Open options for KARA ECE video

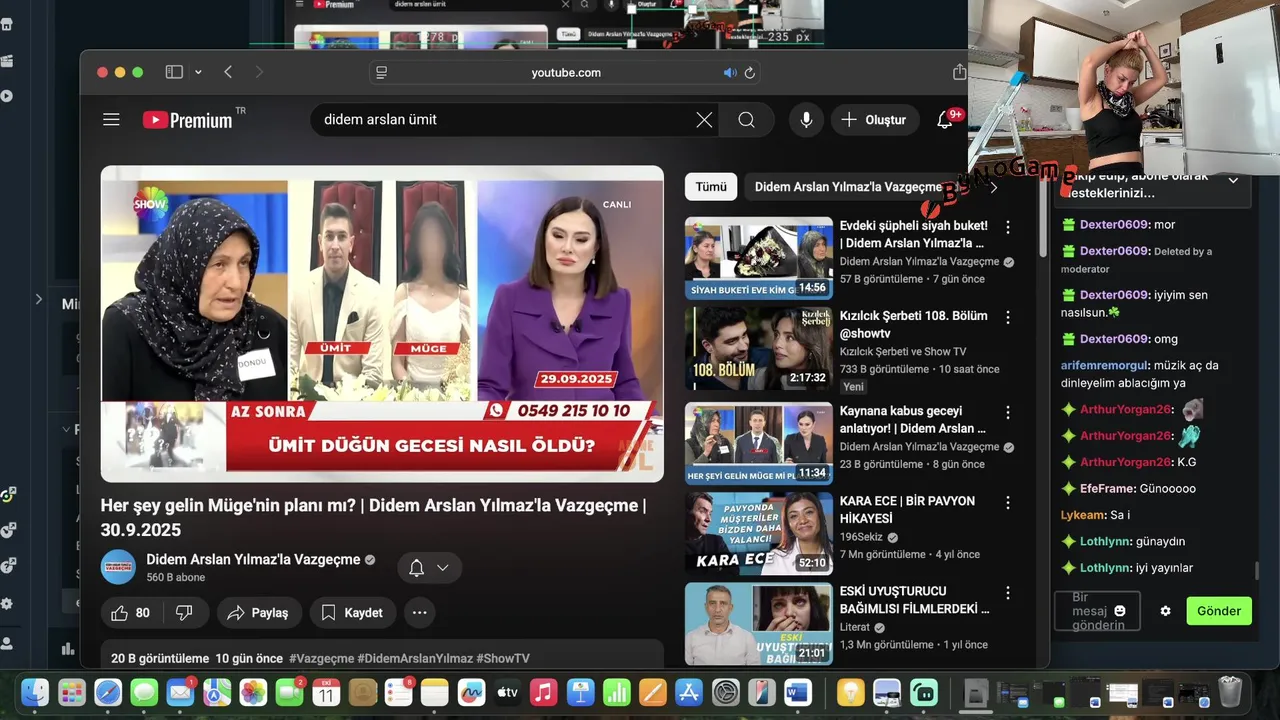(x=1008, y=502)
